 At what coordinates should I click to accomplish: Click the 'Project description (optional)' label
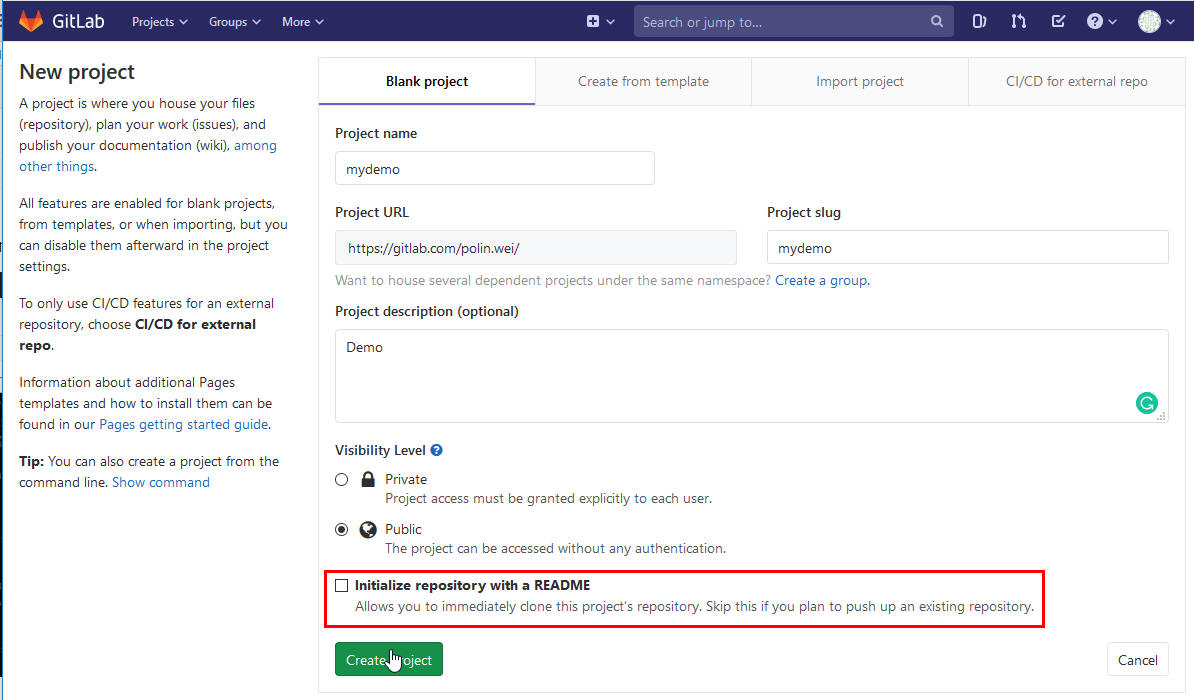(x=426, y=312)
